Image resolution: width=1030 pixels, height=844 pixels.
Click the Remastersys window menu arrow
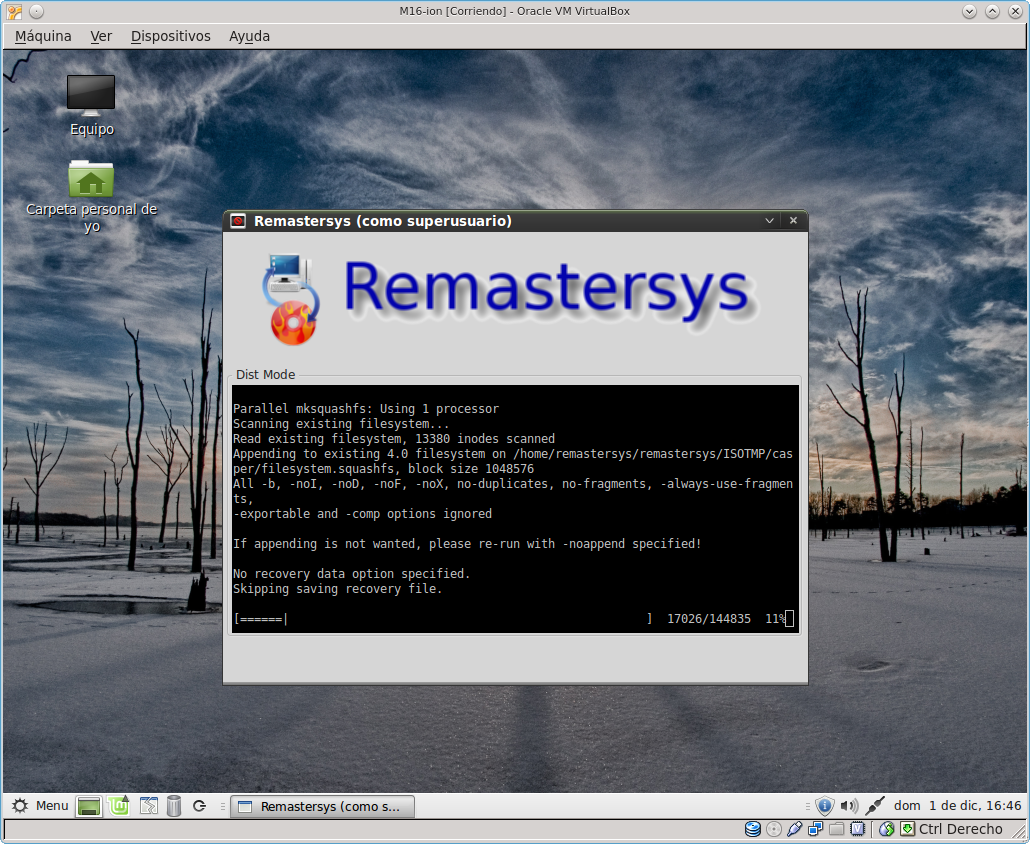click(769, 221)
